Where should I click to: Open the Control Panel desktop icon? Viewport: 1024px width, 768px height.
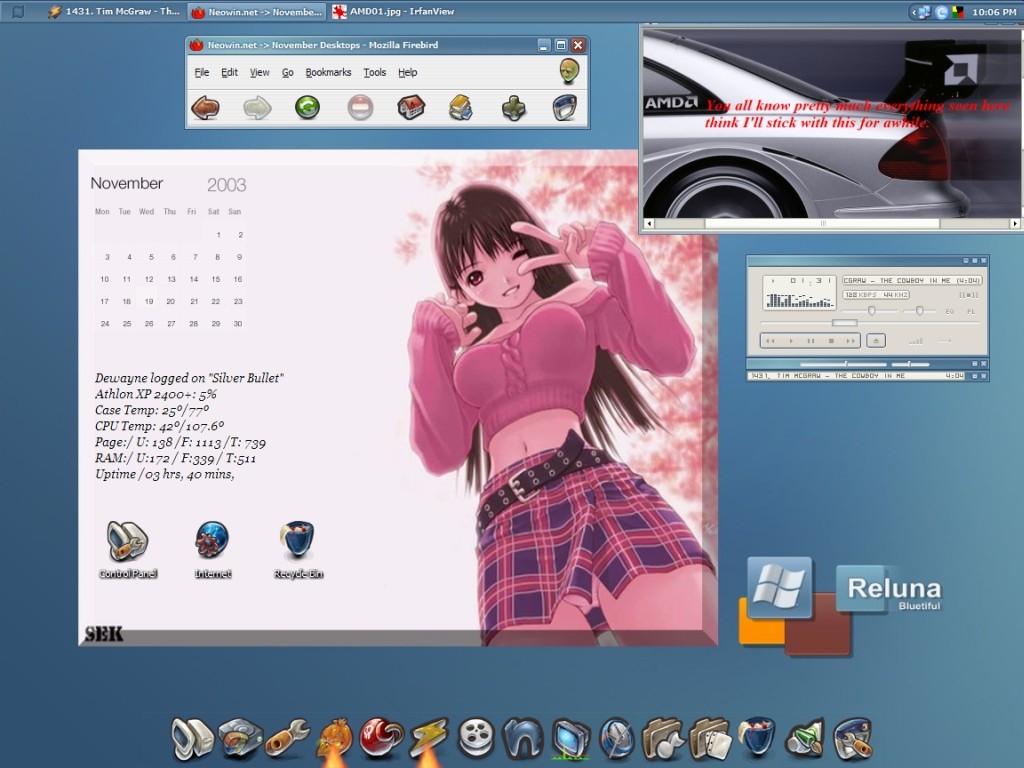pos(128,542)
